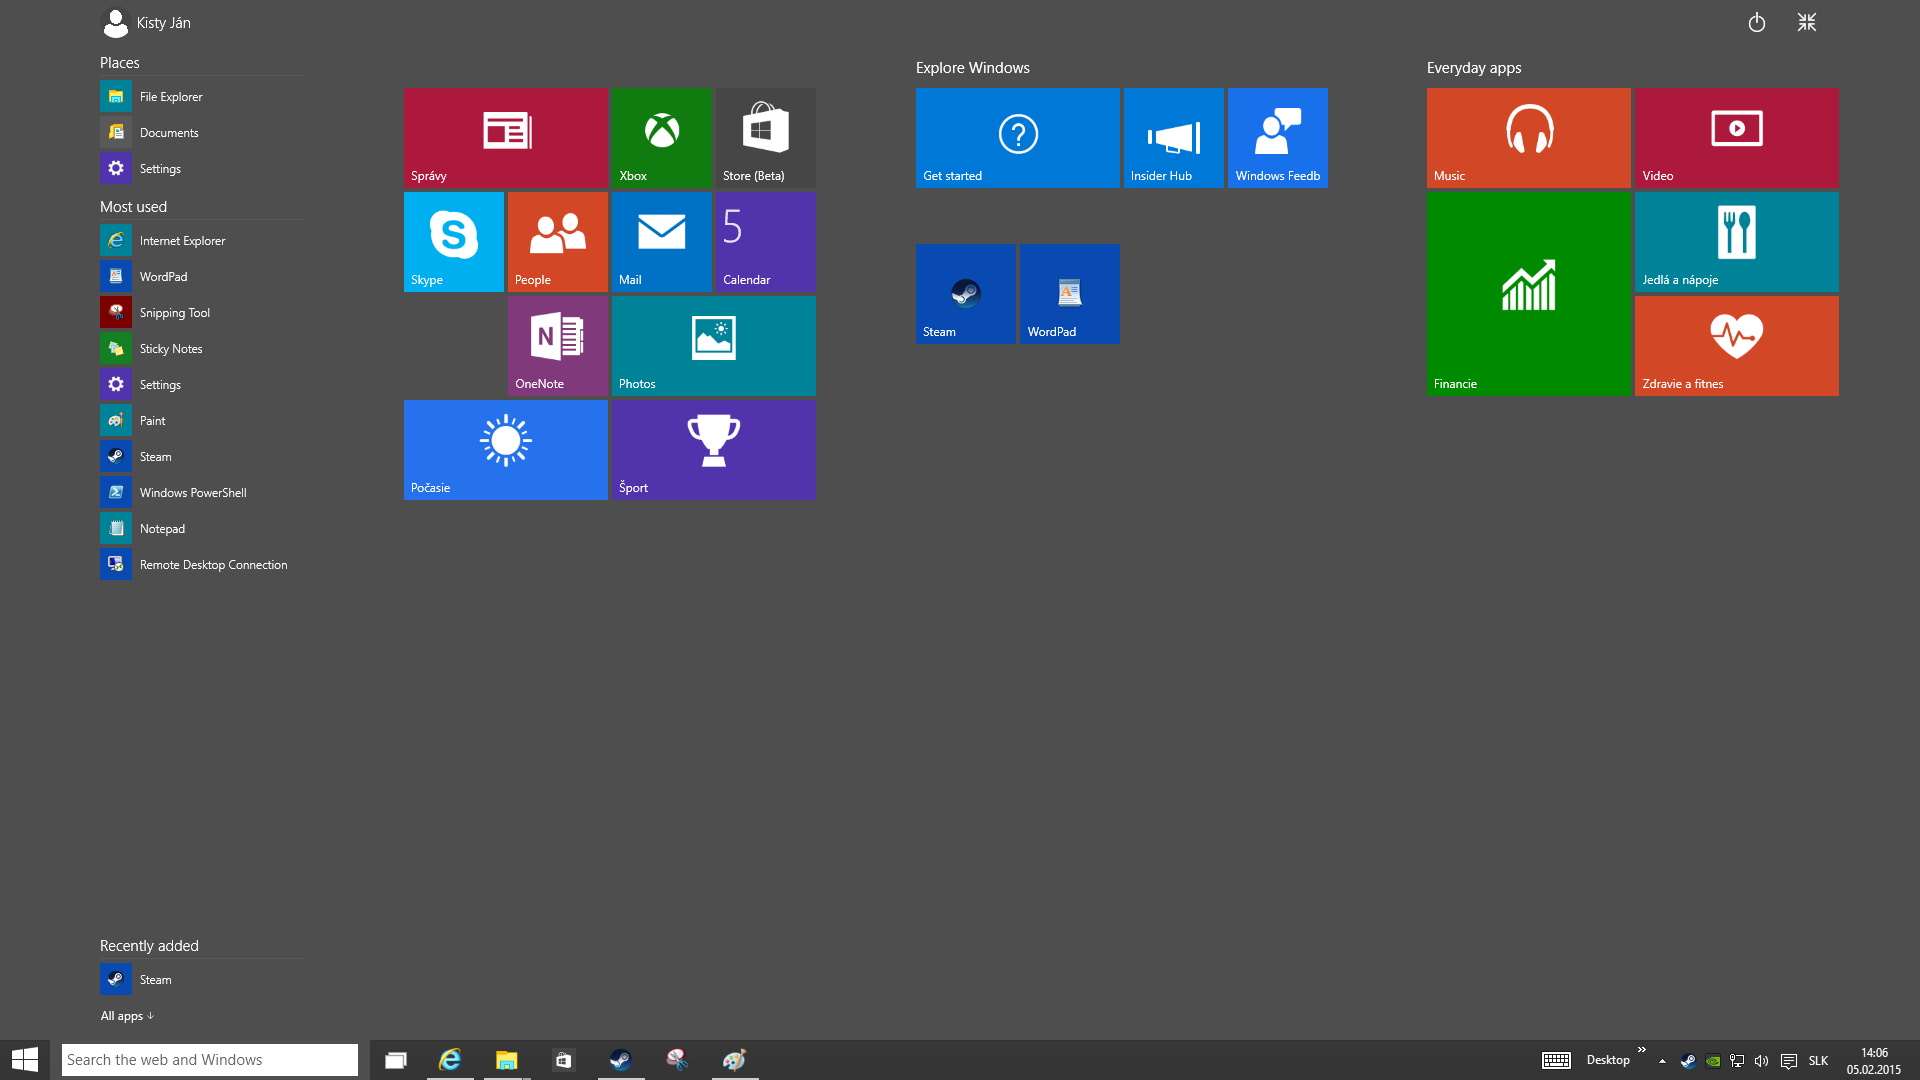Open the notifications action center icon
The image size is (1920, 1080).
(1789, 1061)
